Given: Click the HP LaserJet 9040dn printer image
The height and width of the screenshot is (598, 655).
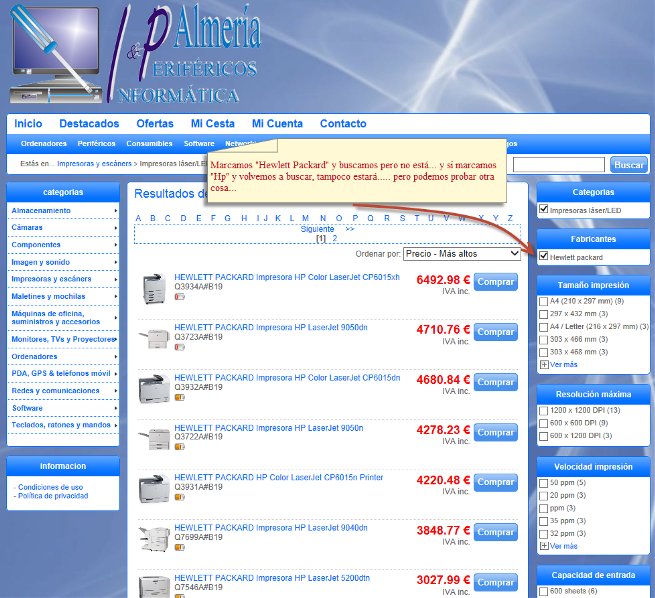Looking at the screenshot, I should [x=155, y=538].
